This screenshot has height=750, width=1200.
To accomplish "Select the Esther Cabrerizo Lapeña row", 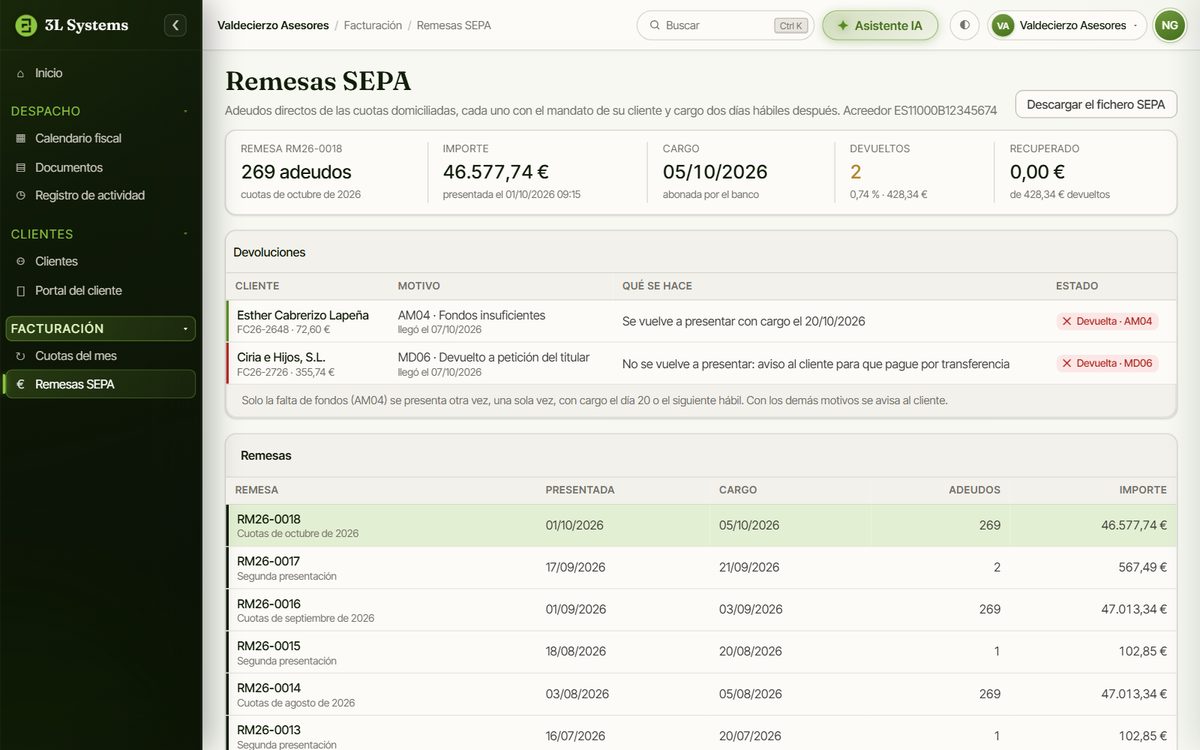I will pos(701,321).
